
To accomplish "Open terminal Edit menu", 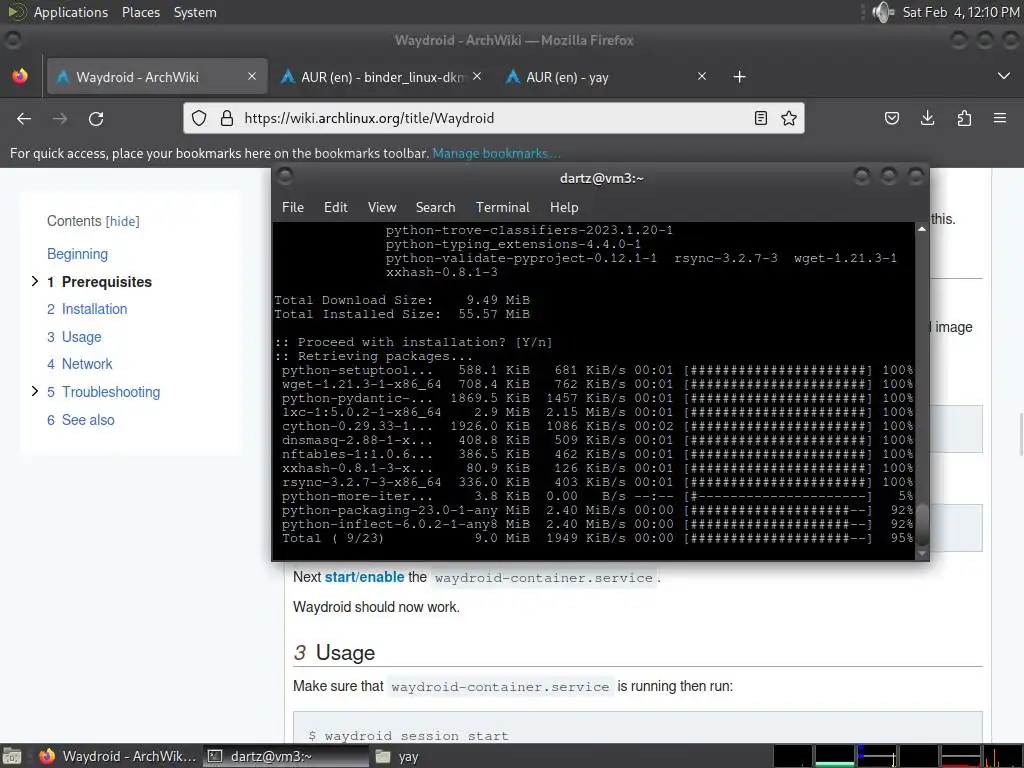I will coord(336,207).
